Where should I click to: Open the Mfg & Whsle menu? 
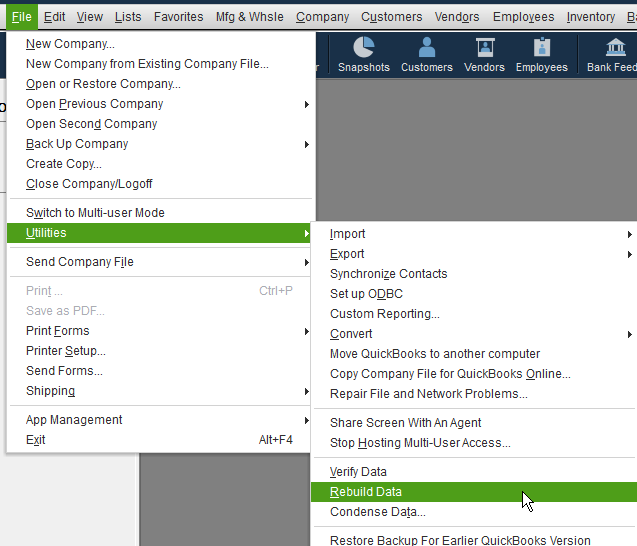[249, 17]
